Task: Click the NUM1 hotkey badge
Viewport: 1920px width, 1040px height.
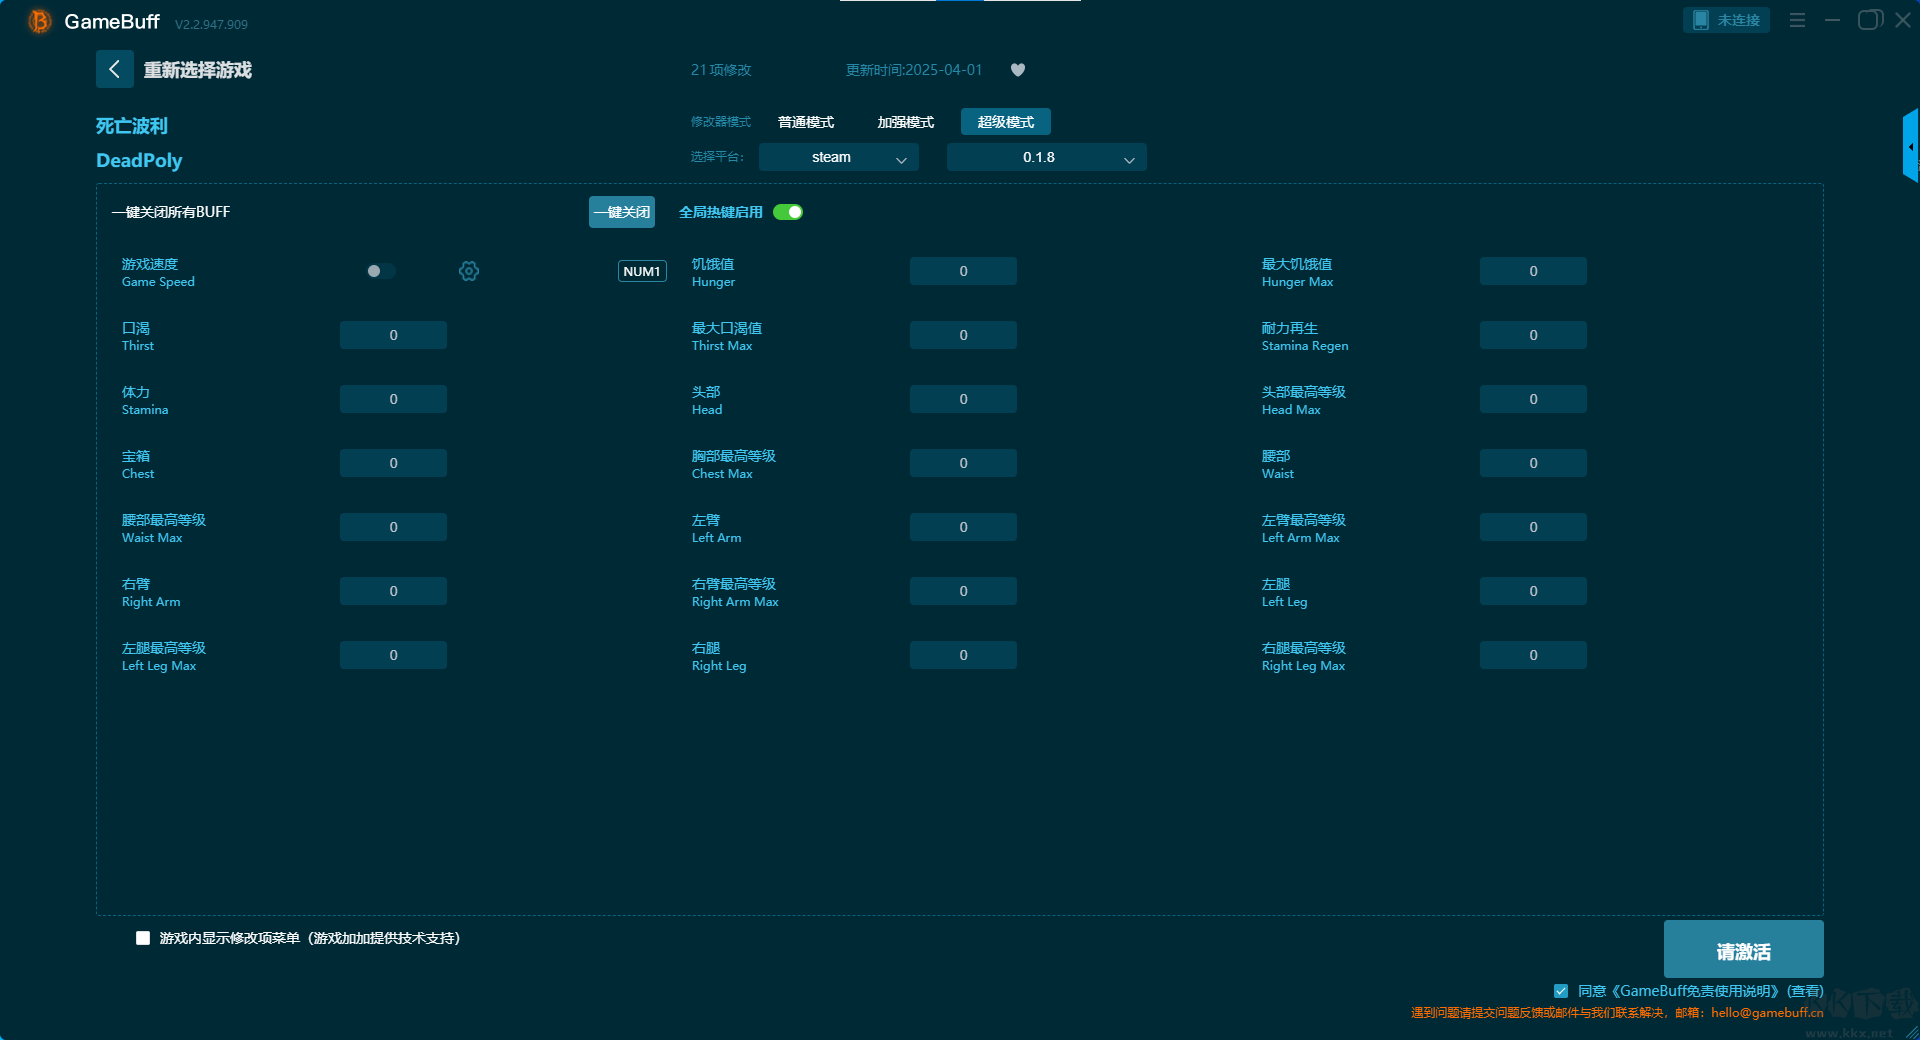Action: (x=642, y=271)
